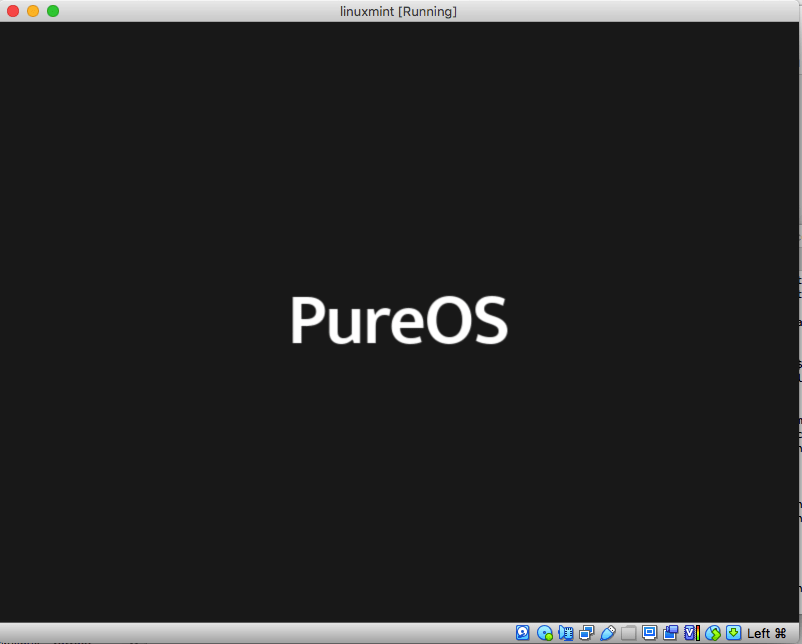This screenshot has height=644, width=802.
Task: Open the optical disk status icon
Action: (x=544, y=633)
